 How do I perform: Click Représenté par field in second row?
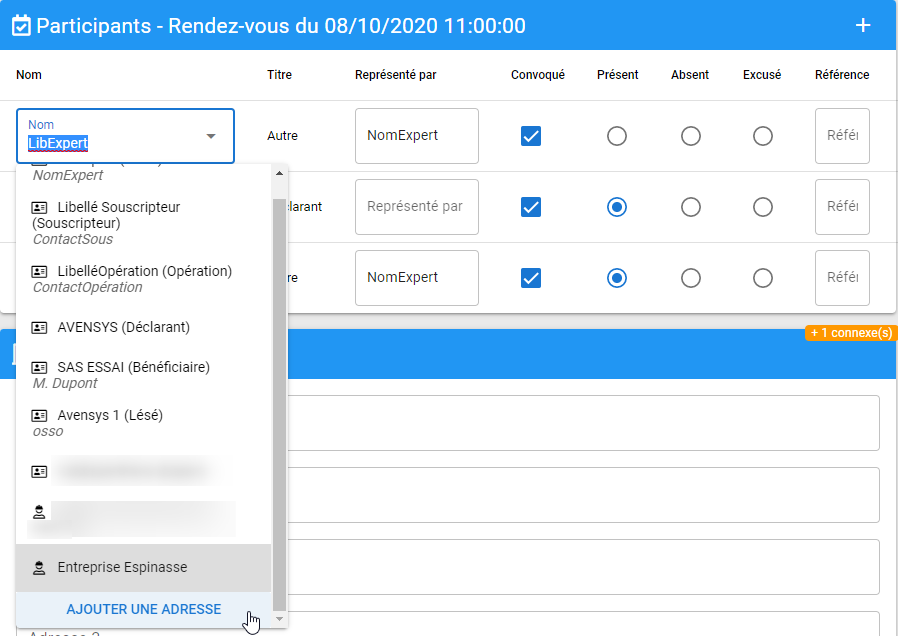(x=416, y=207)
